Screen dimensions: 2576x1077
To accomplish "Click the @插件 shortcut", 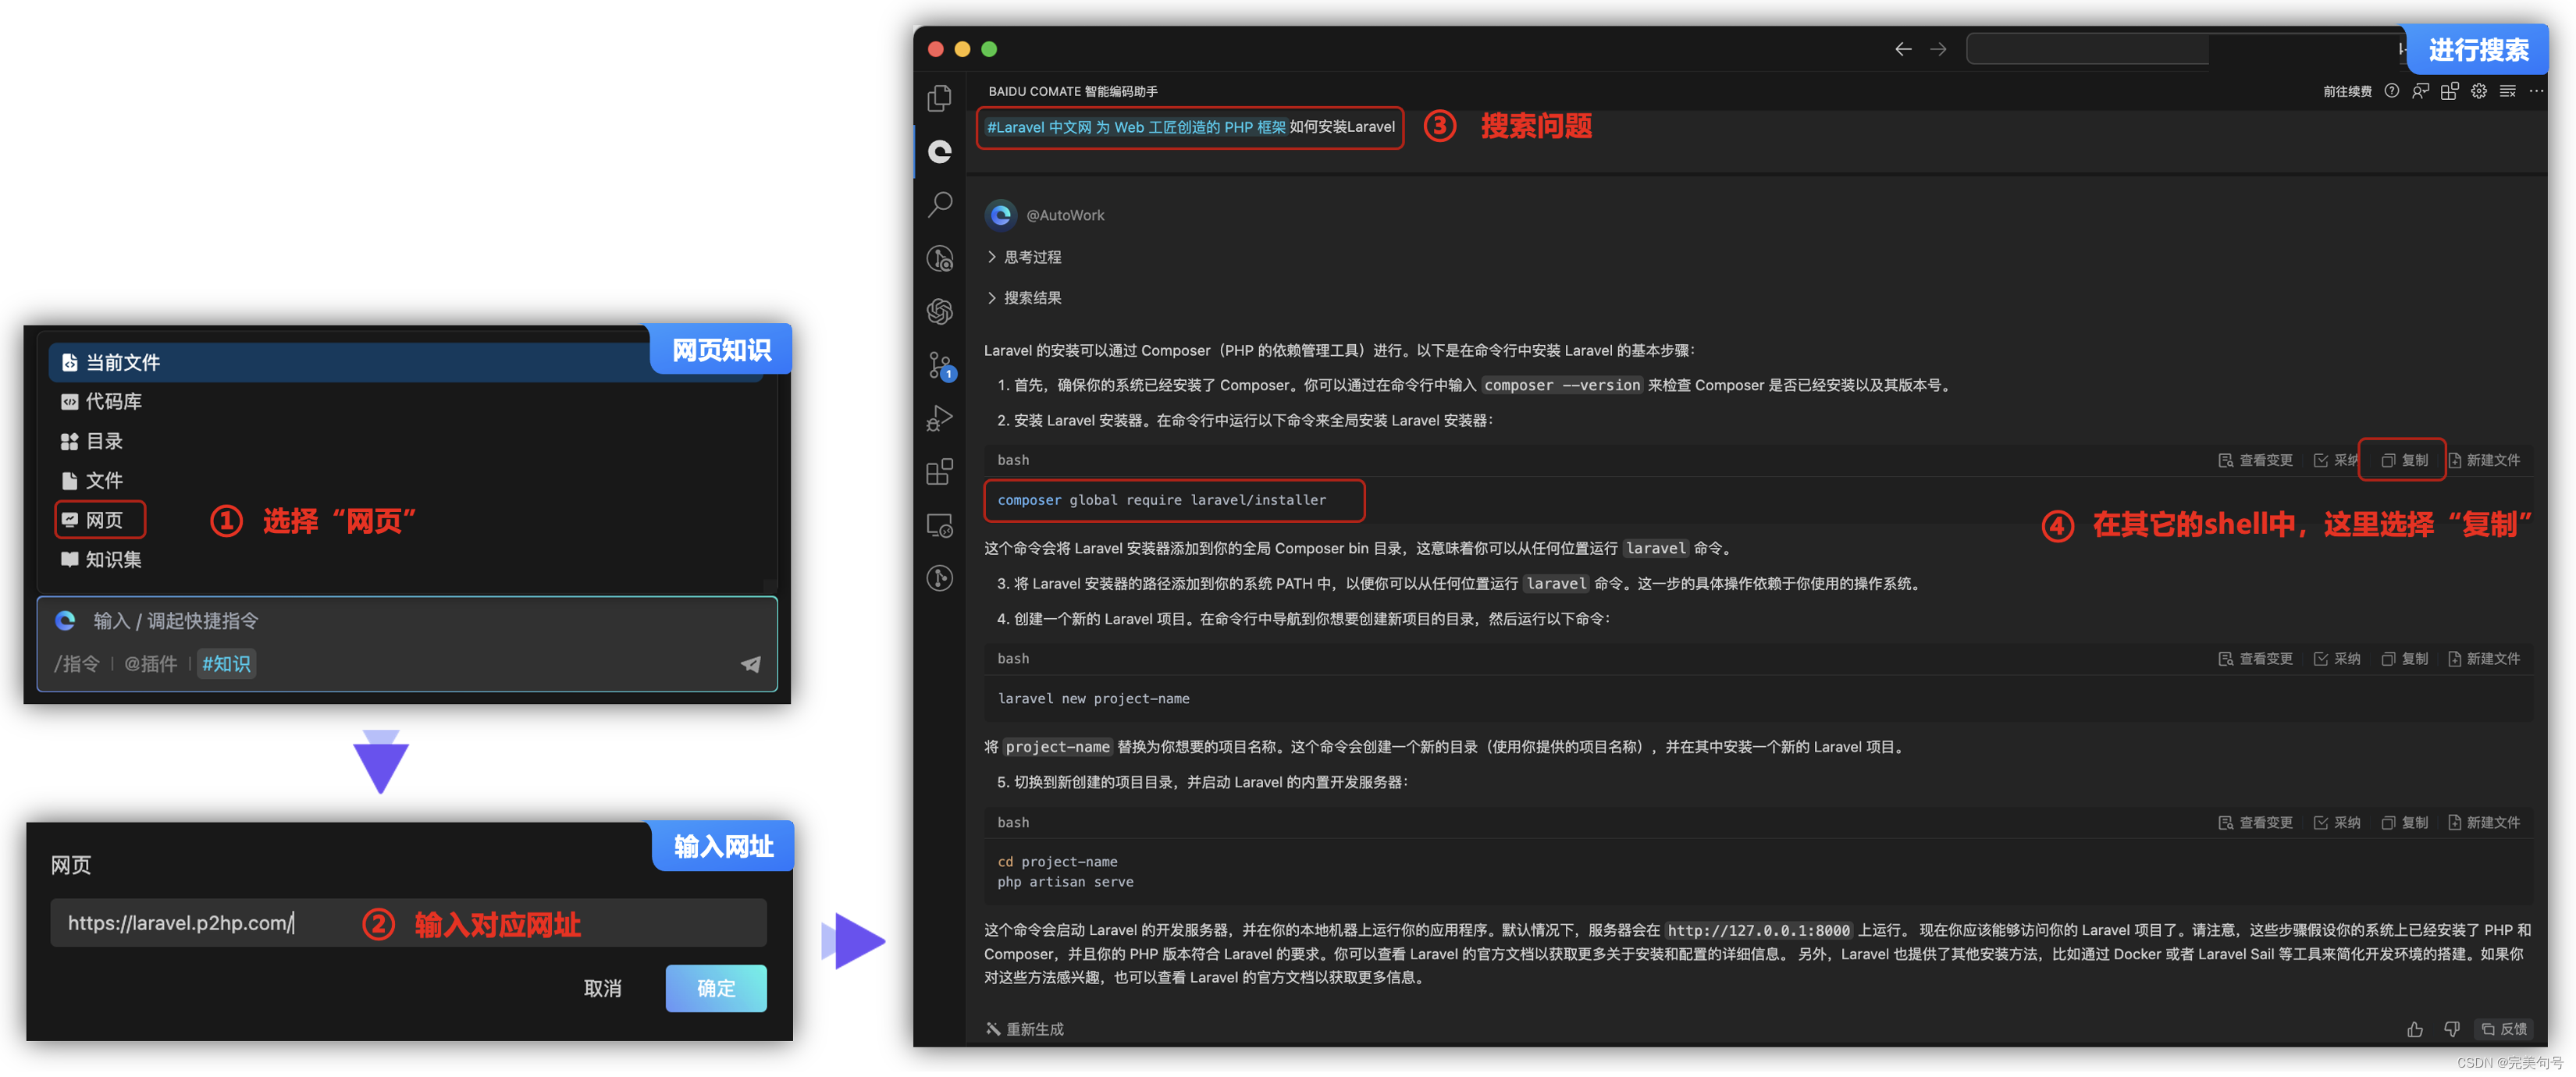I will tap(150, 664).
